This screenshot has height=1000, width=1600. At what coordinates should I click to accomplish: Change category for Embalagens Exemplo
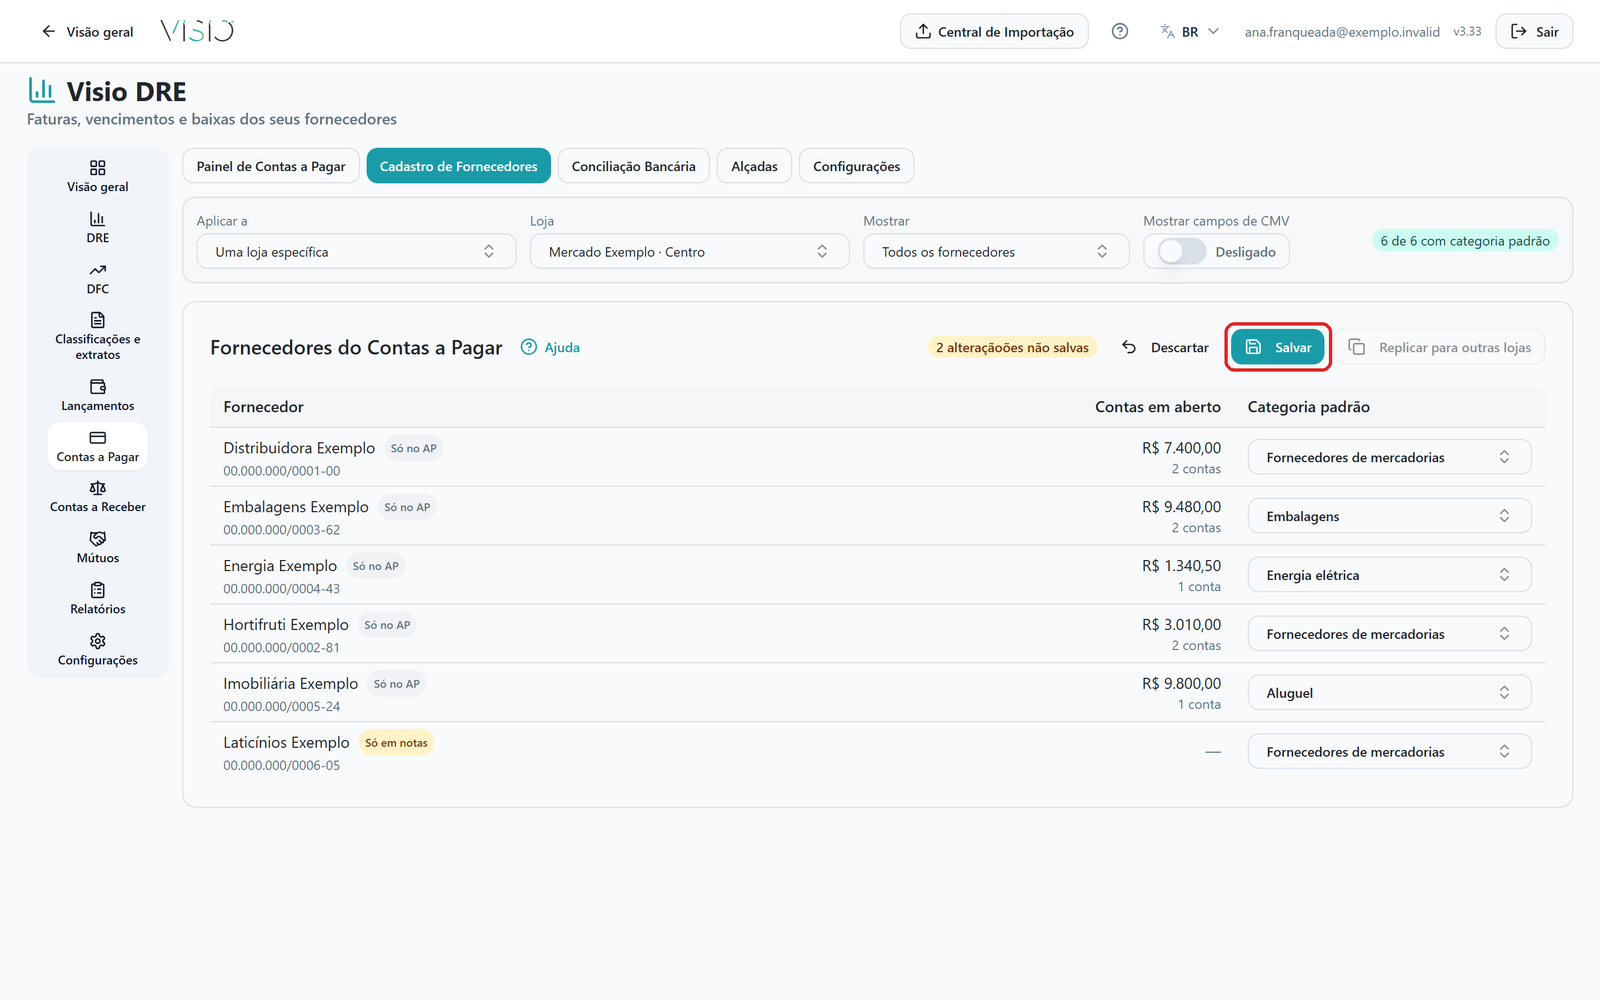[x=1389, y=516]
